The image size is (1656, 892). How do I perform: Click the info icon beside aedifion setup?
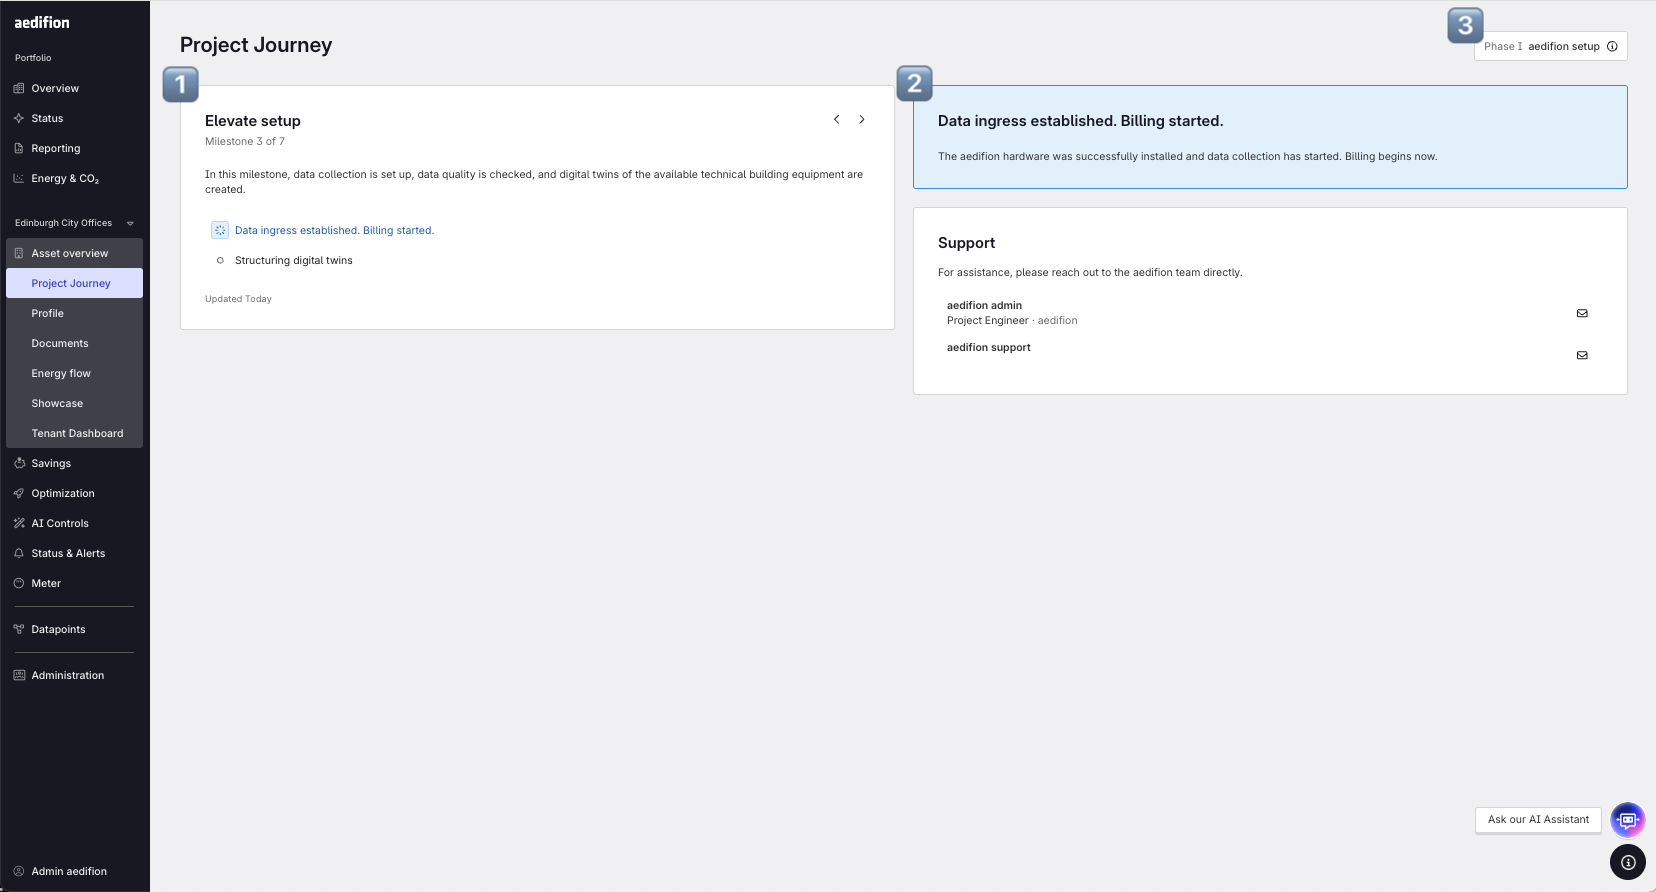coord(1612,47)
